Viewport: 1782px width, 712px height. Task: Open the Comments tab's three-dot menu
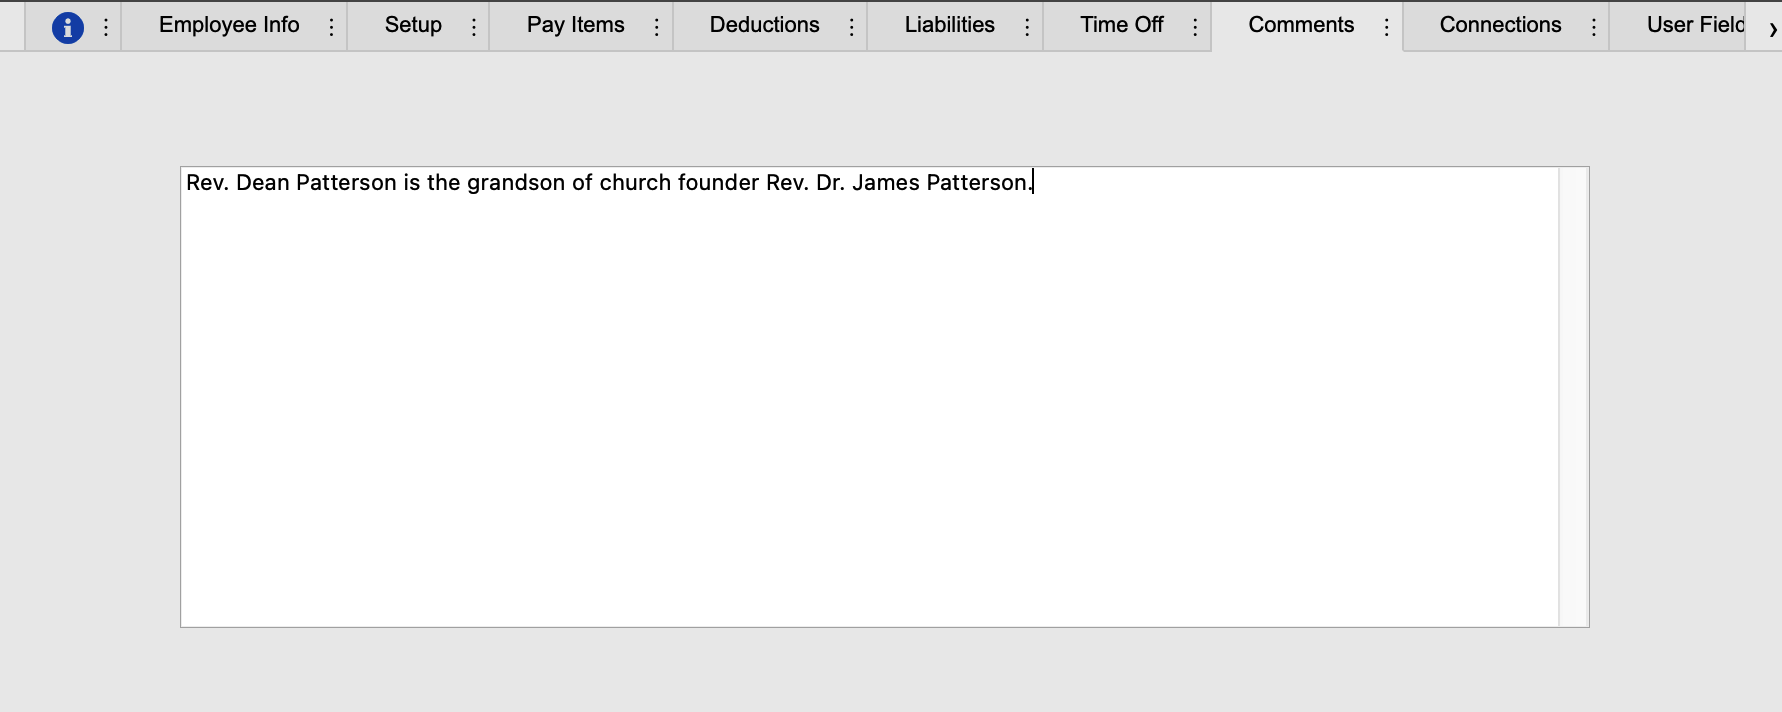[1386, 27]
